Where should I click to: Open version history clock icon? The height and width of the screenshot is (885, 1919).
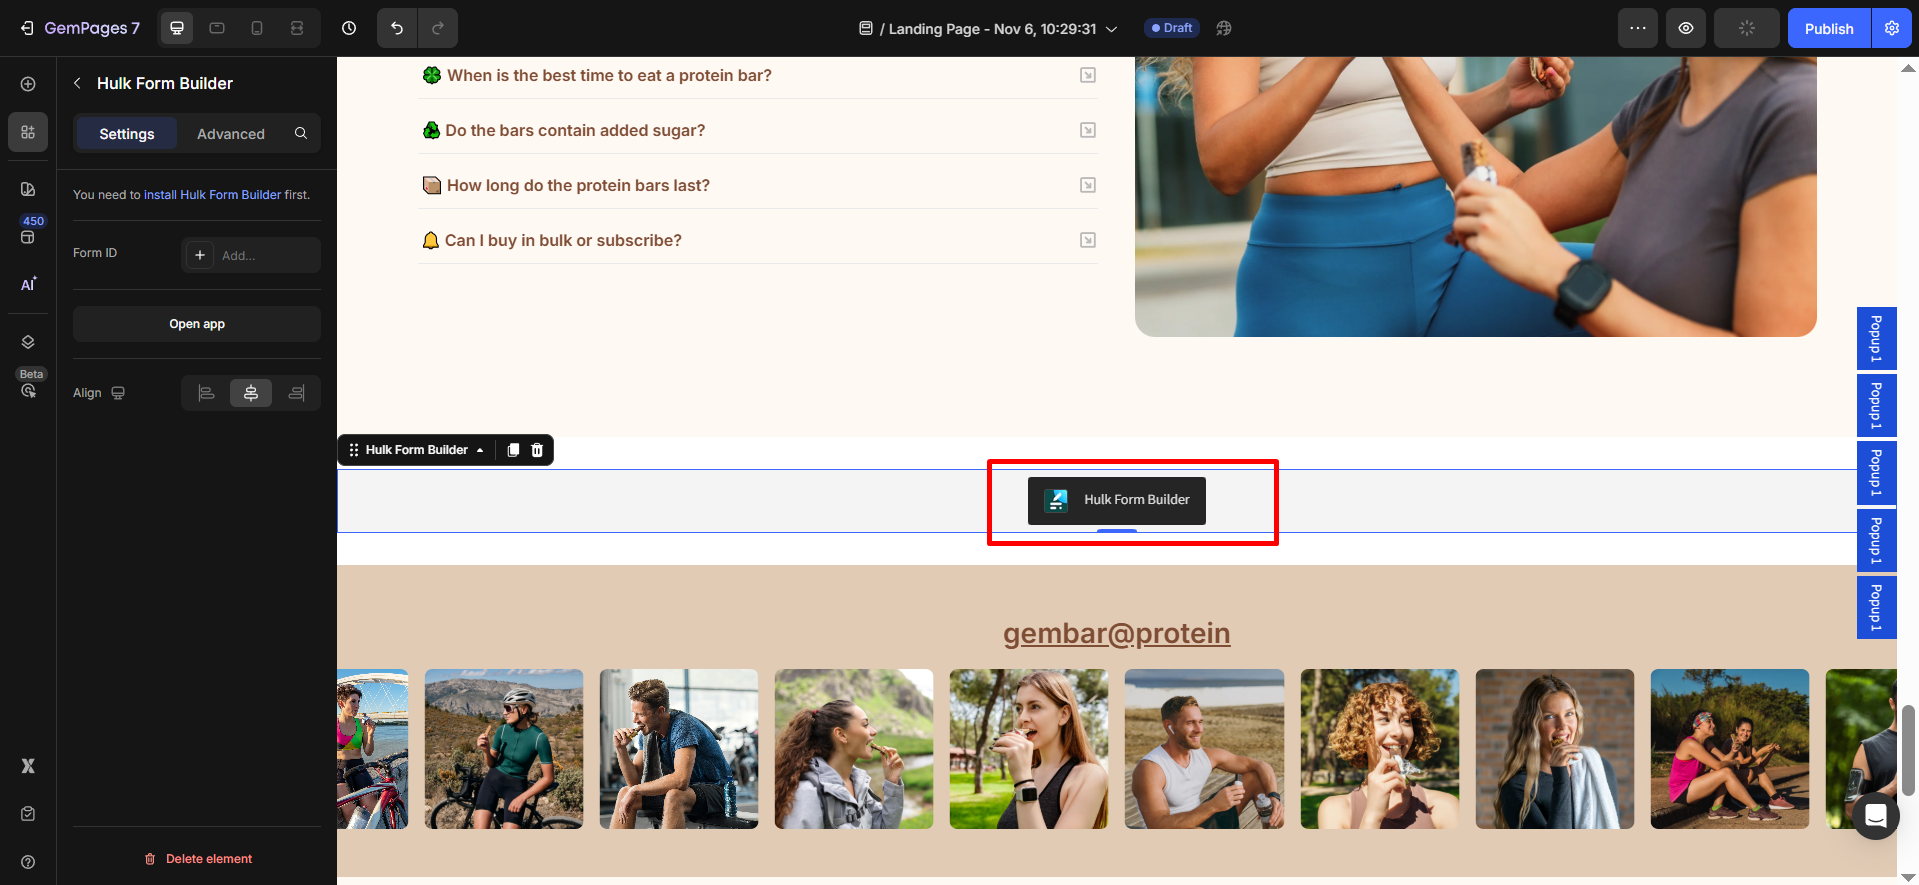tap(349, 28)
